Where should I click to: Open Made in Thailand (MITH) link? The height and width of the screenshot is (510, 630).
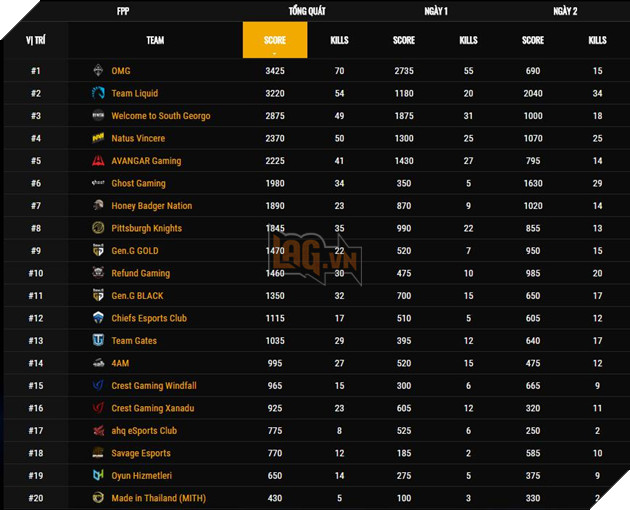point(159,498)
